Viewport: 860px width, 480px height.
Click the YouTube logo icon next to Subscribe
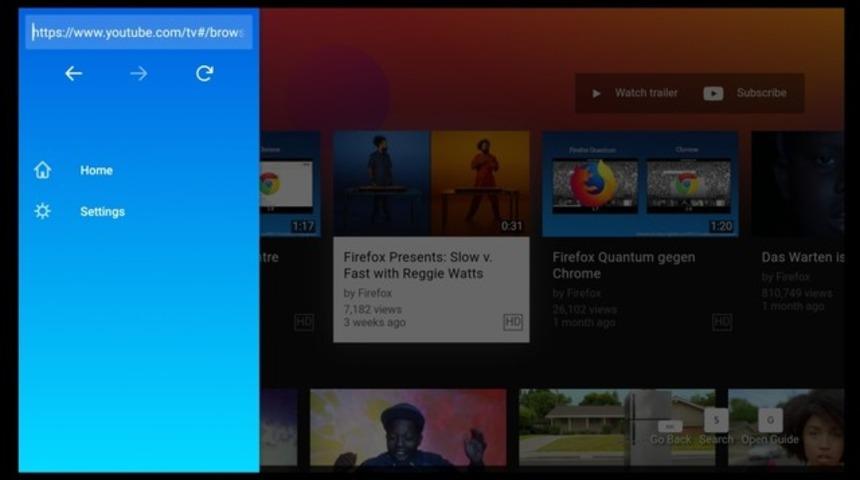(713, 93)
